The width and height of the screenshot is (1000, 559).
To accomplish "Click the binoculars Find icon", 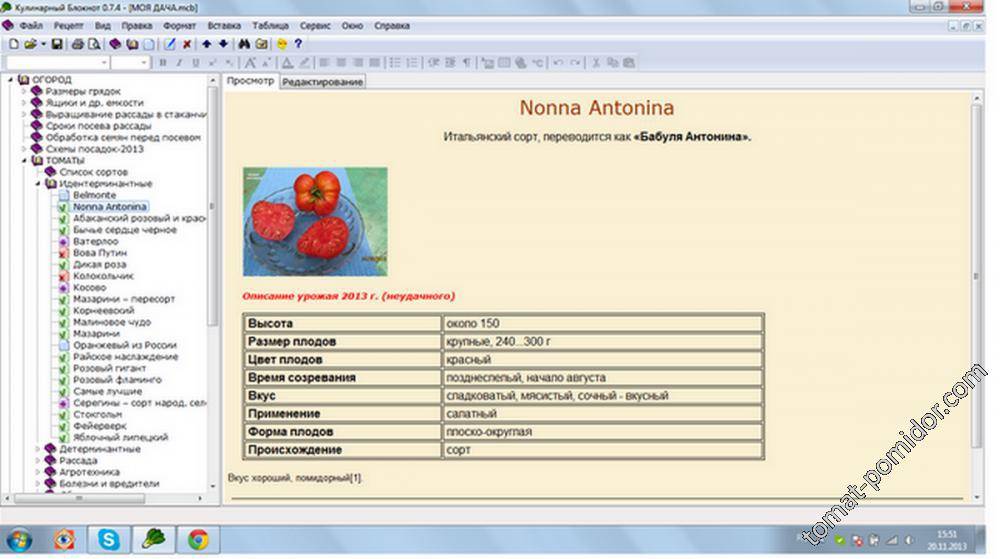I will 244,44.
